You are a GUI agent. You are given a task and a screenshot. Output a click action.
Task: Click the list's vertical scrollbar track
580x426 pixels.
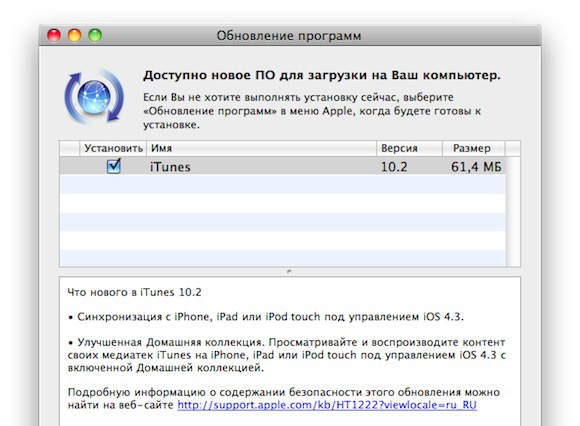513,212
